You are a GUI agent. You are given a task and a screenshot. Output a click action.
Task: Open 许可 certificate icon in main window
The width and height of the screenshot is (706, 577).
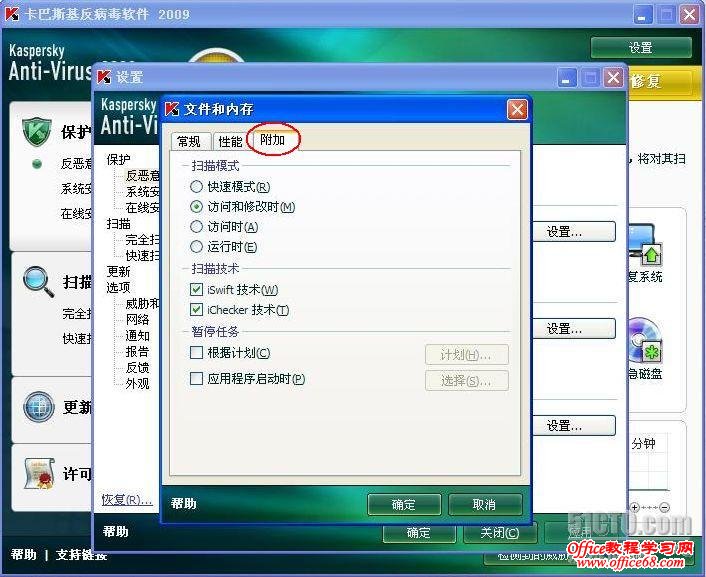(39, 473)
